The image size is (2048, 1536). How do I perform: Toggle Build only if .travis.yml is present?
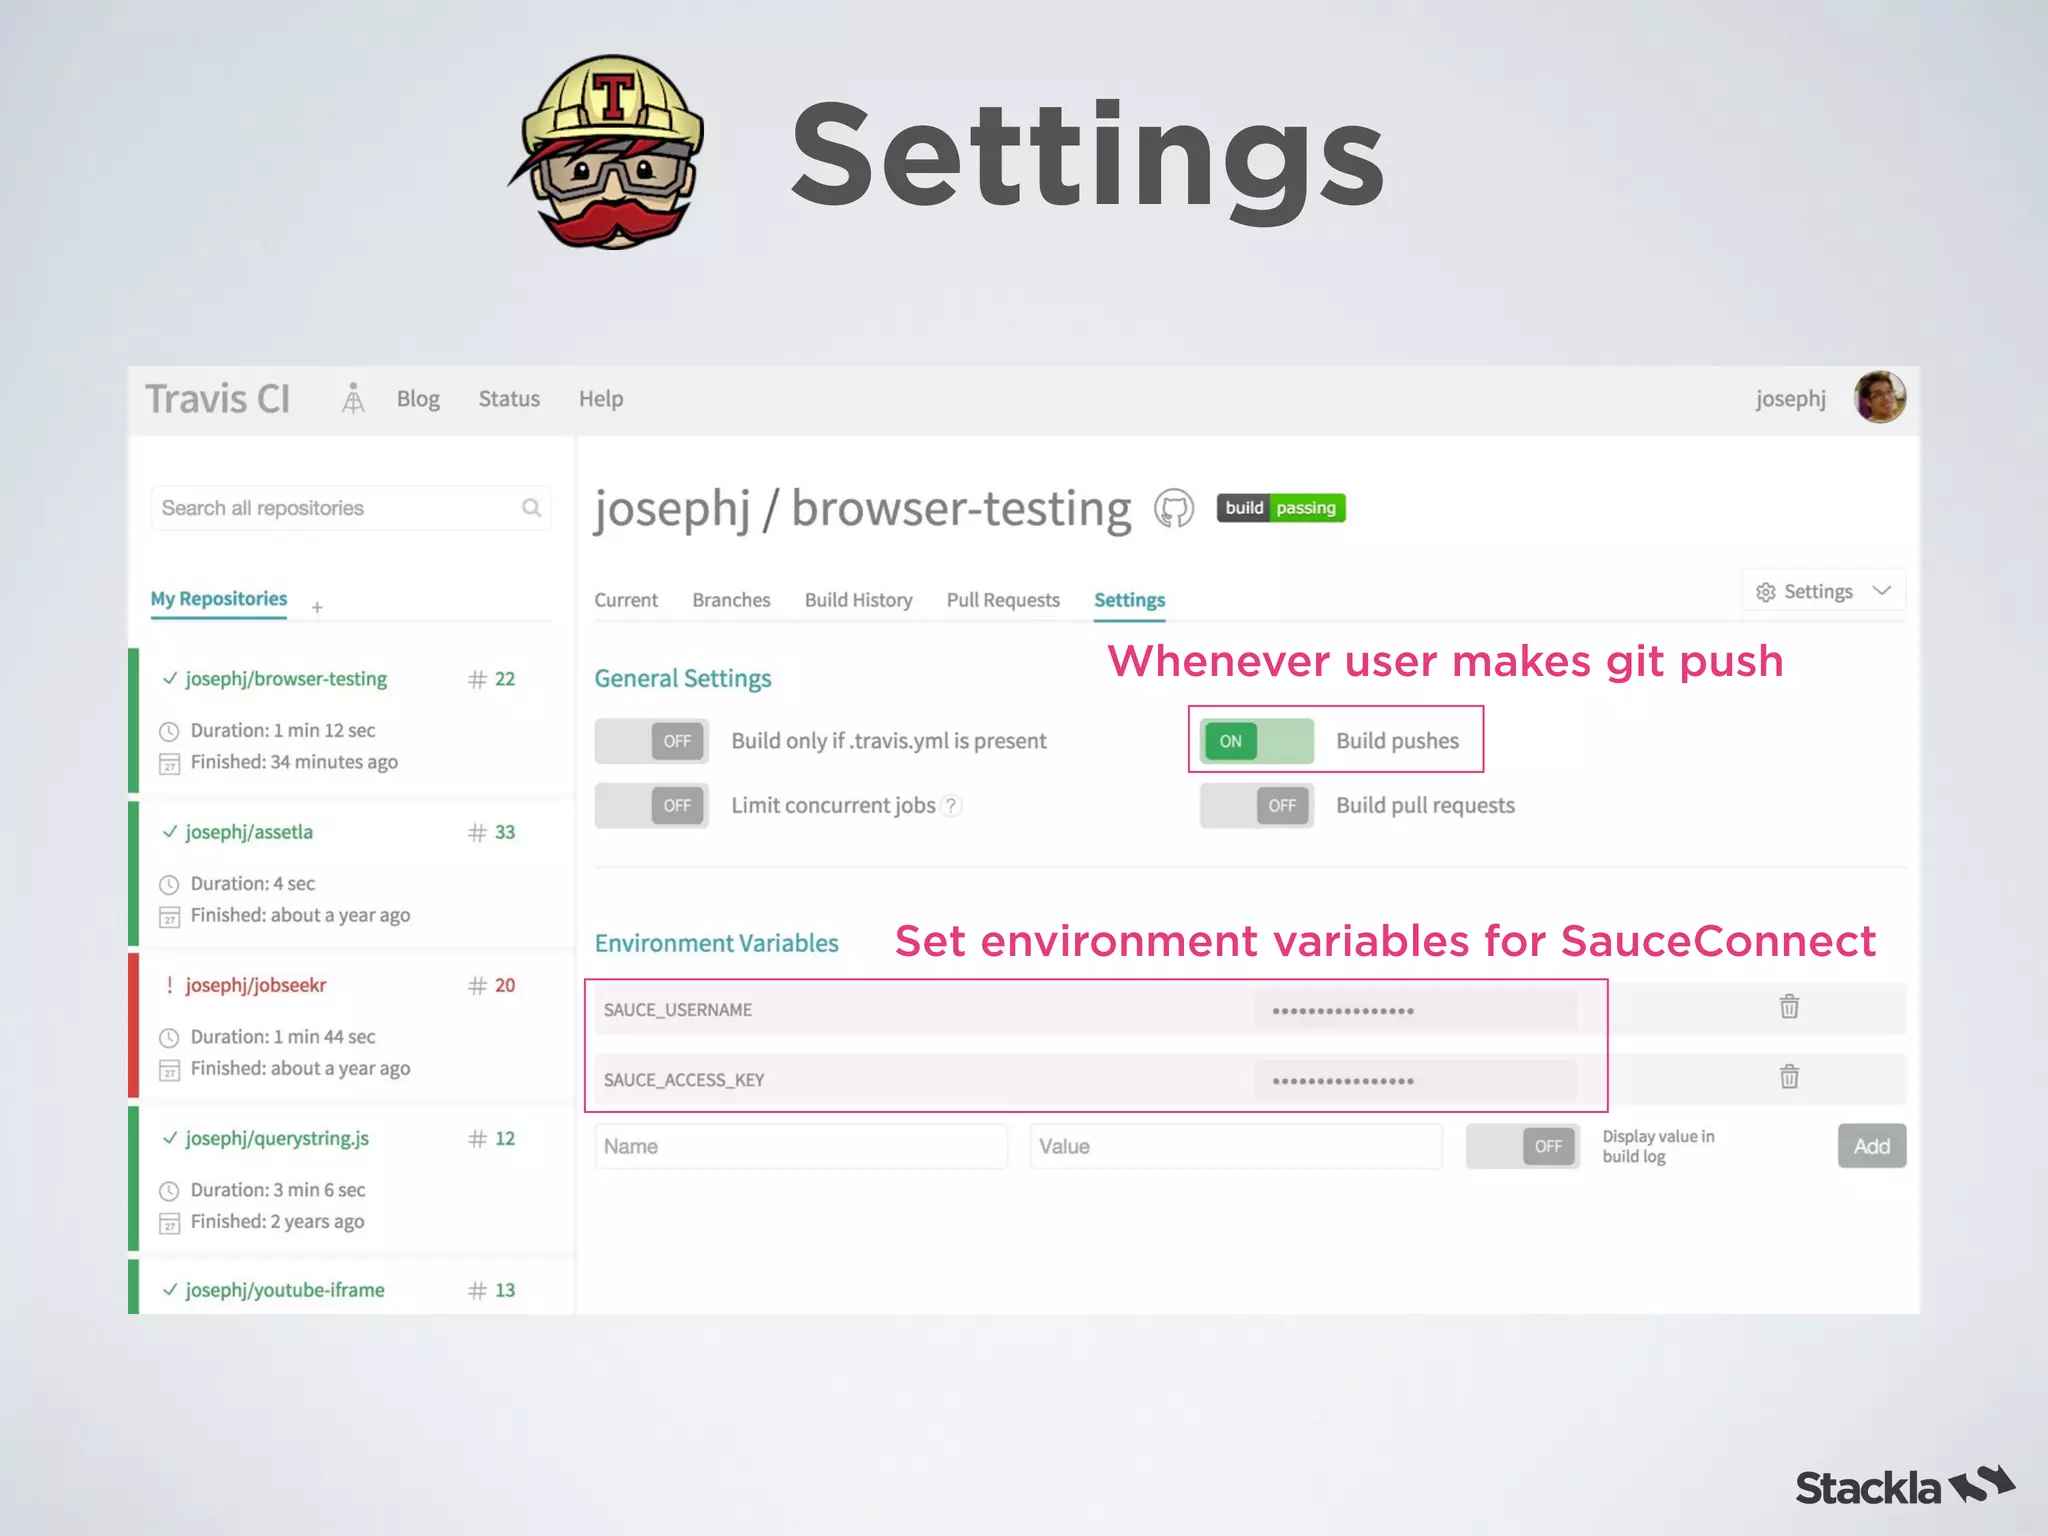652,741
